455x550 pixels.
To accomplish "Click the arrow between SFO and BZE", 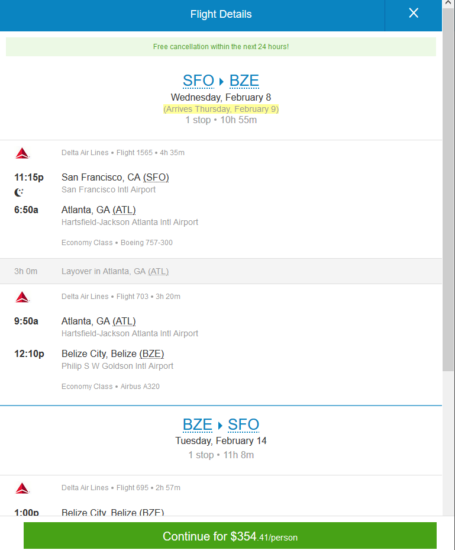I will [x=221, y=82].
